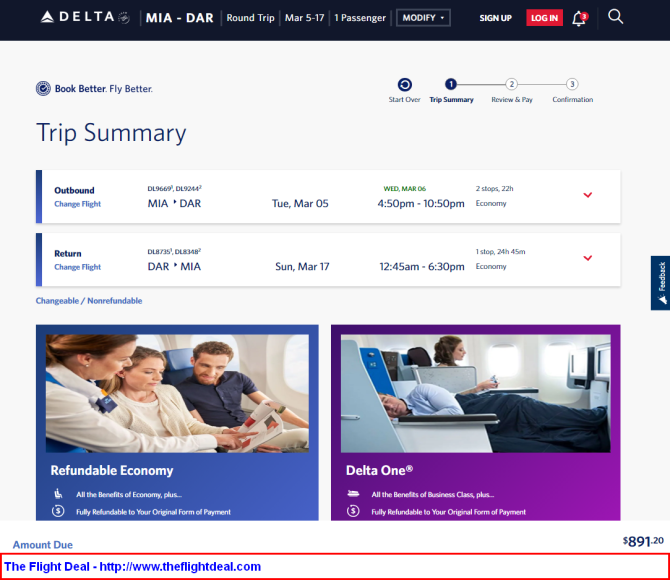Click the 12:45am - 6:30pm return times
The image size is (670, 580).
tap(422, 267)
